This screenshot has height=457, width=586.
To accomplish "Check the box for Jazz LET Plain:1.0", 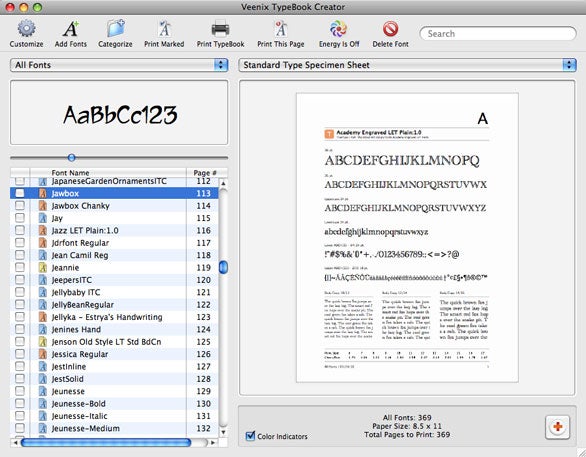I will [x=19, y=230].
